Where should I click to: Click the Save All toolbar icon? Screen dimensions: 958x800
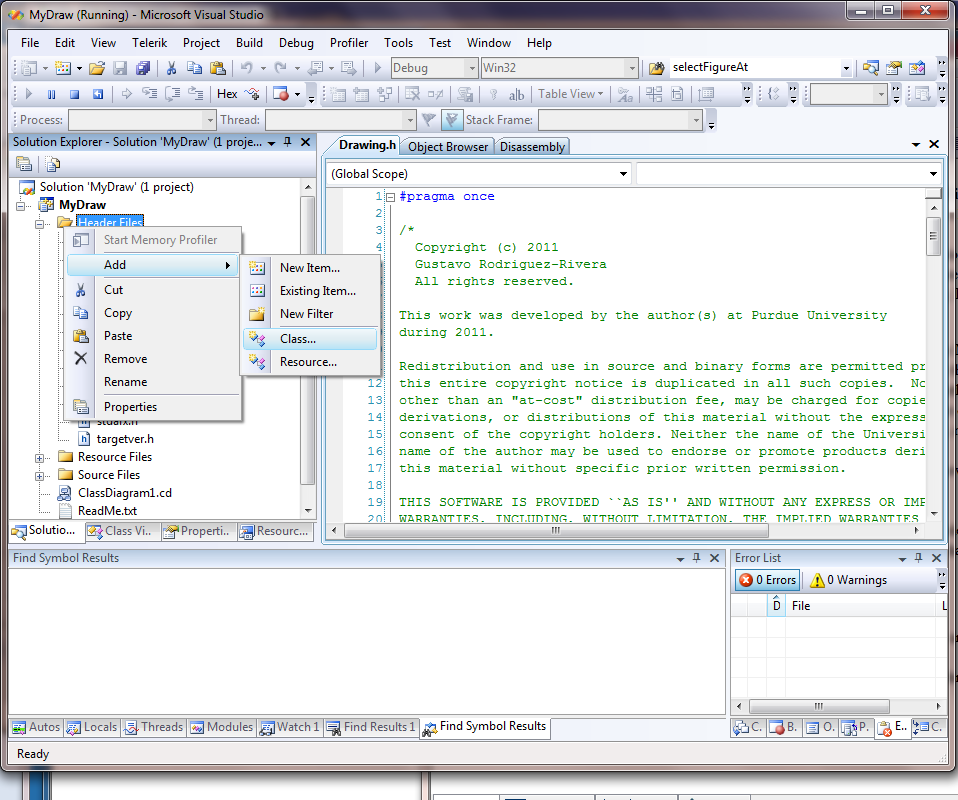143,68
